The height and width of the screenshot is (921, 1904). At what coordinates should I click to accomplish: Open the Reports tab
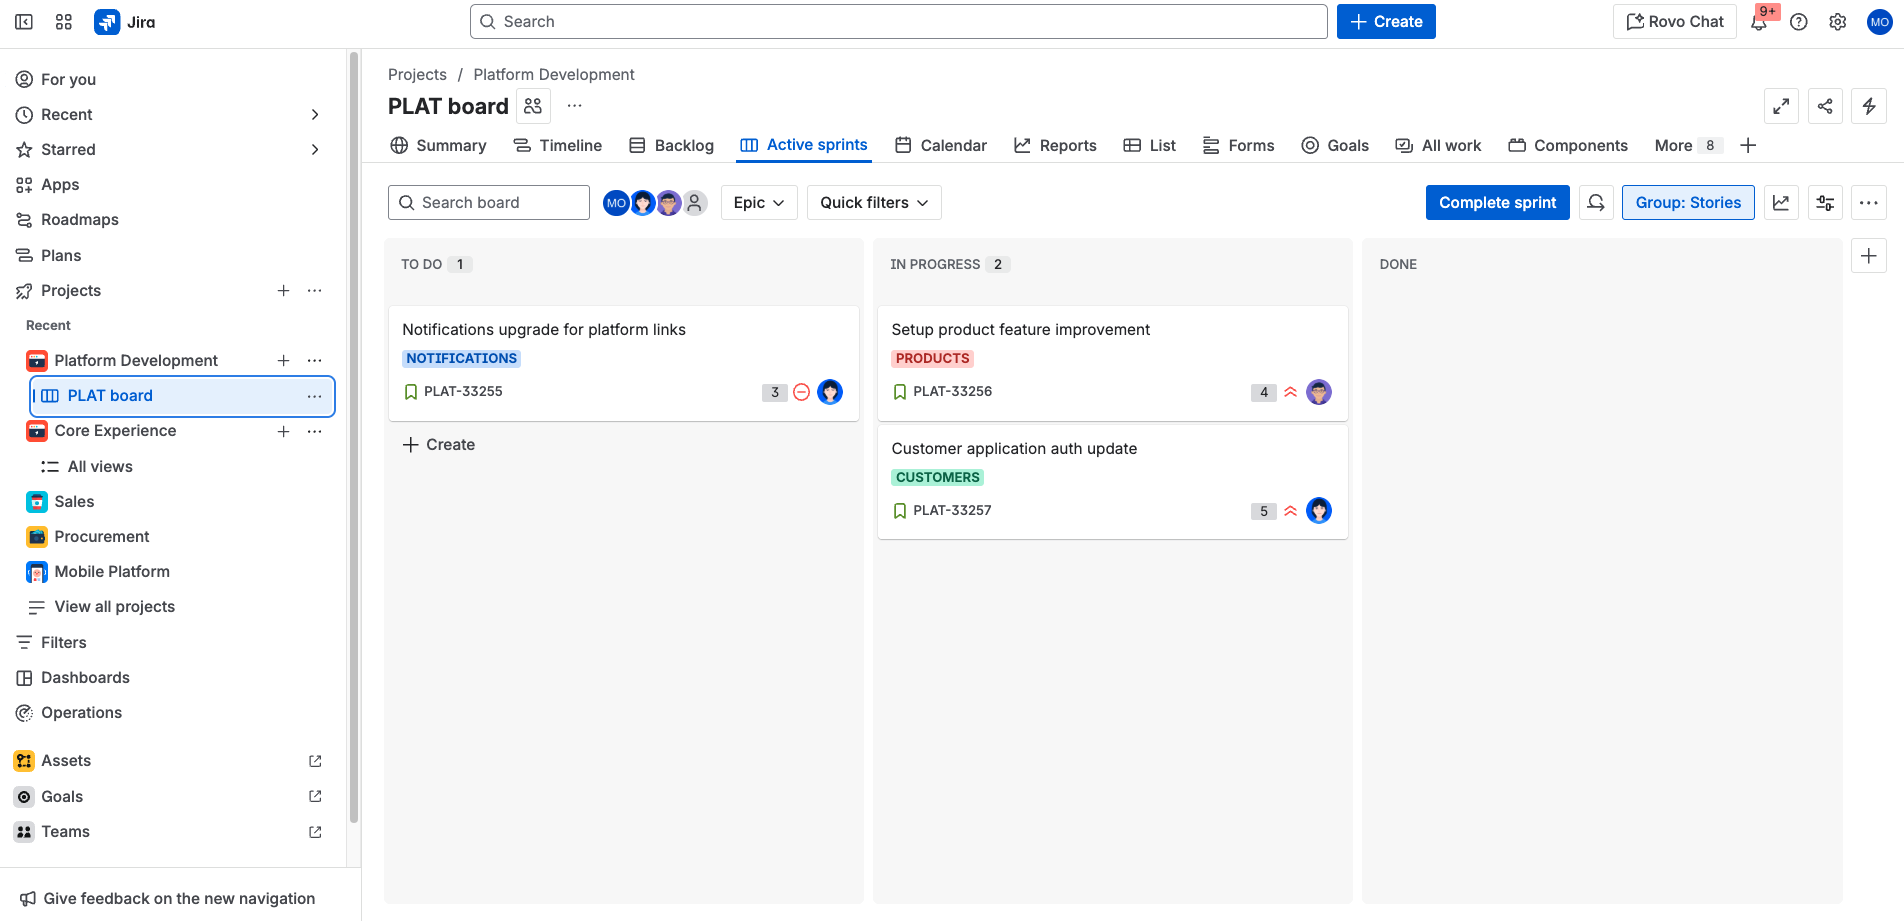[1055, 145]
